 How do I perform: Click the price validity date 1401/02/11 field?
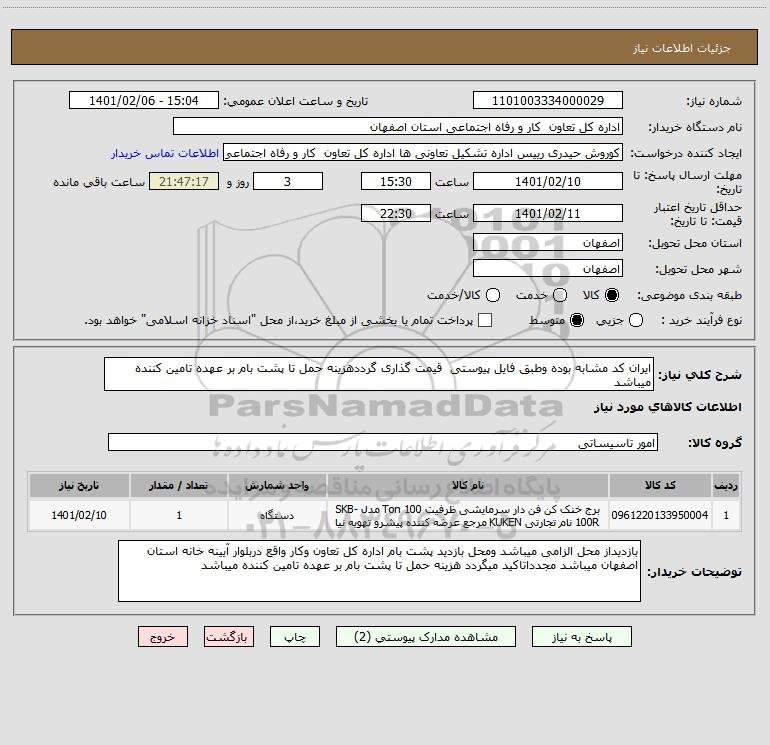(x=548, y=213)
